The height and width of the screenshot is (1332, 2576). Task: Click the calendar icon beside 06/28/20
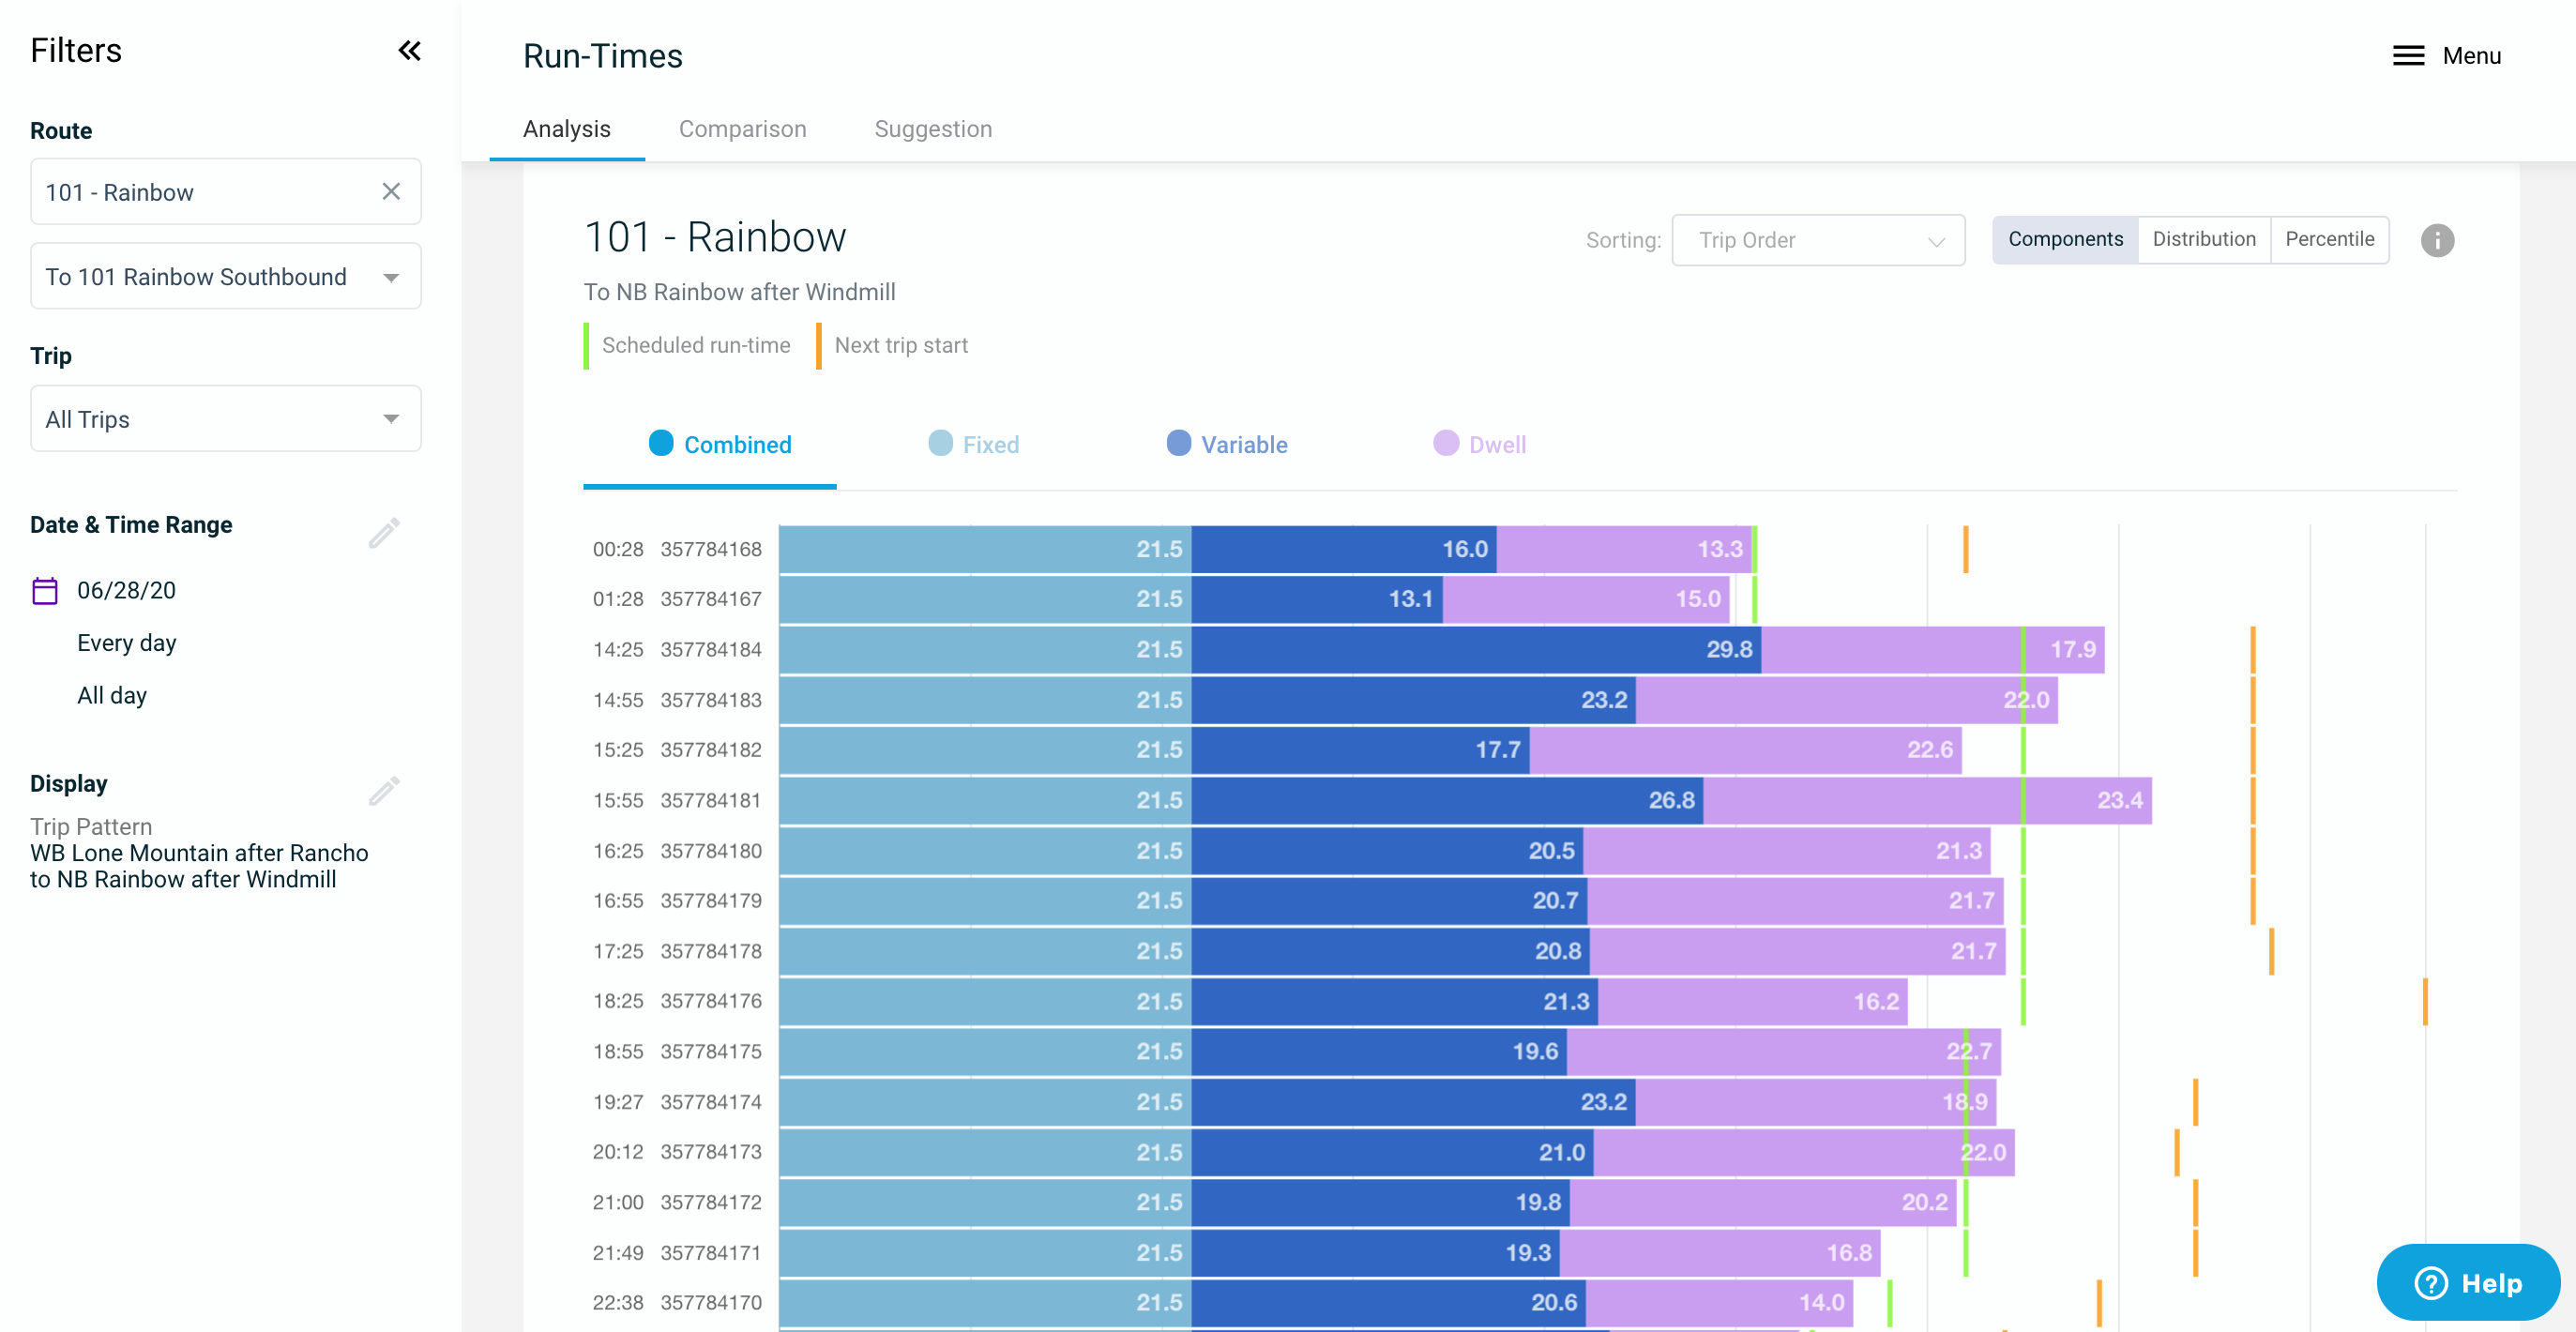45,590
